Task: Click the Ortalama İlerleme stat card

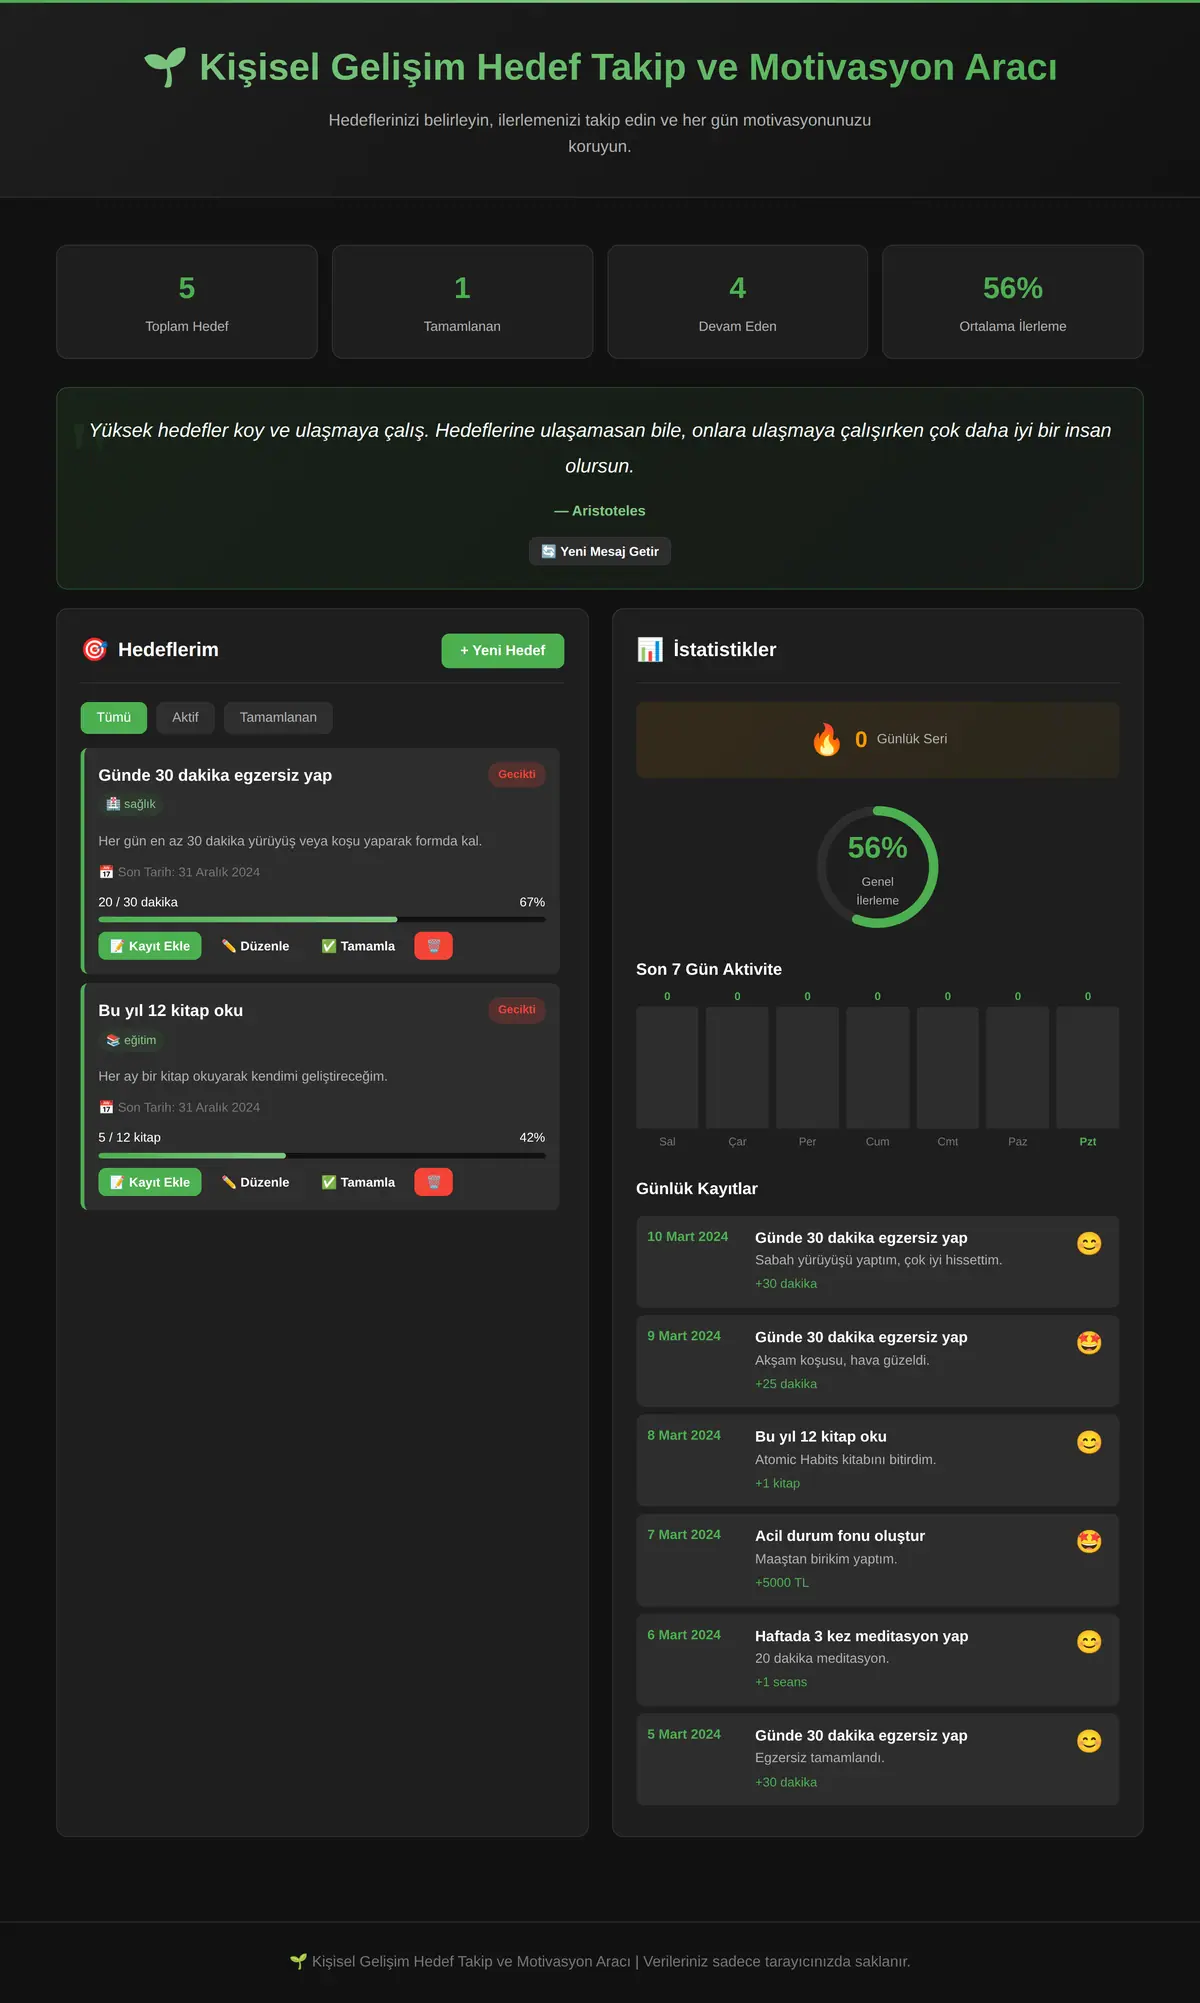Action: (x=1013, y=302)
